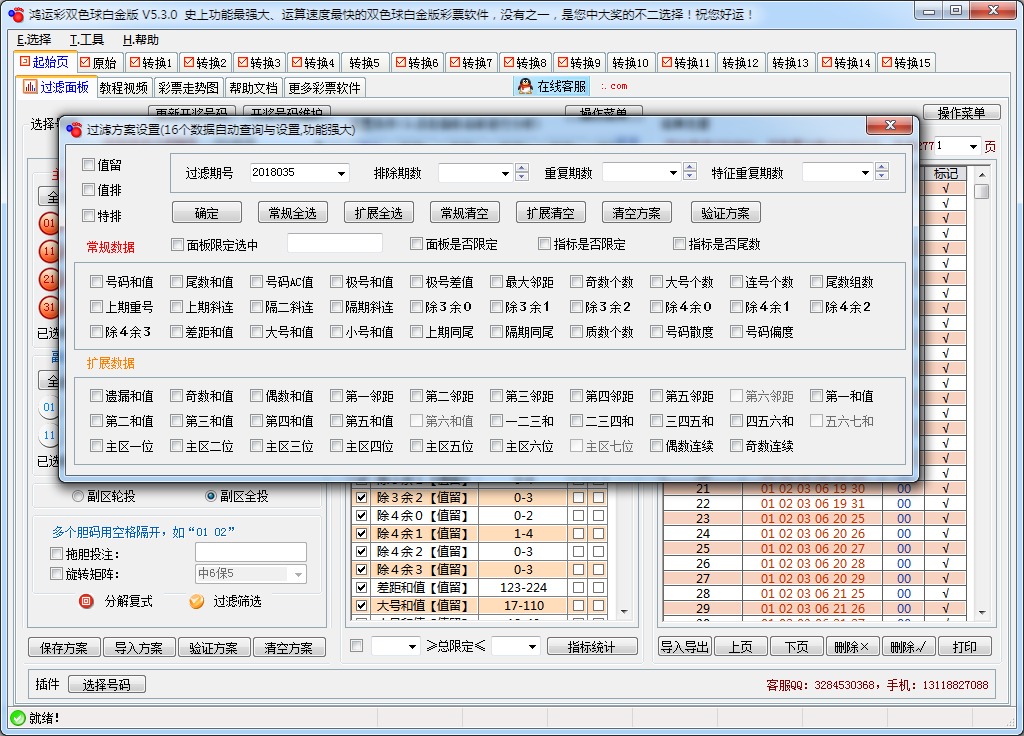Enable the 值留 checkbox
The image size is (1024, 736).
pyautogui.click(x=88, y=165)
